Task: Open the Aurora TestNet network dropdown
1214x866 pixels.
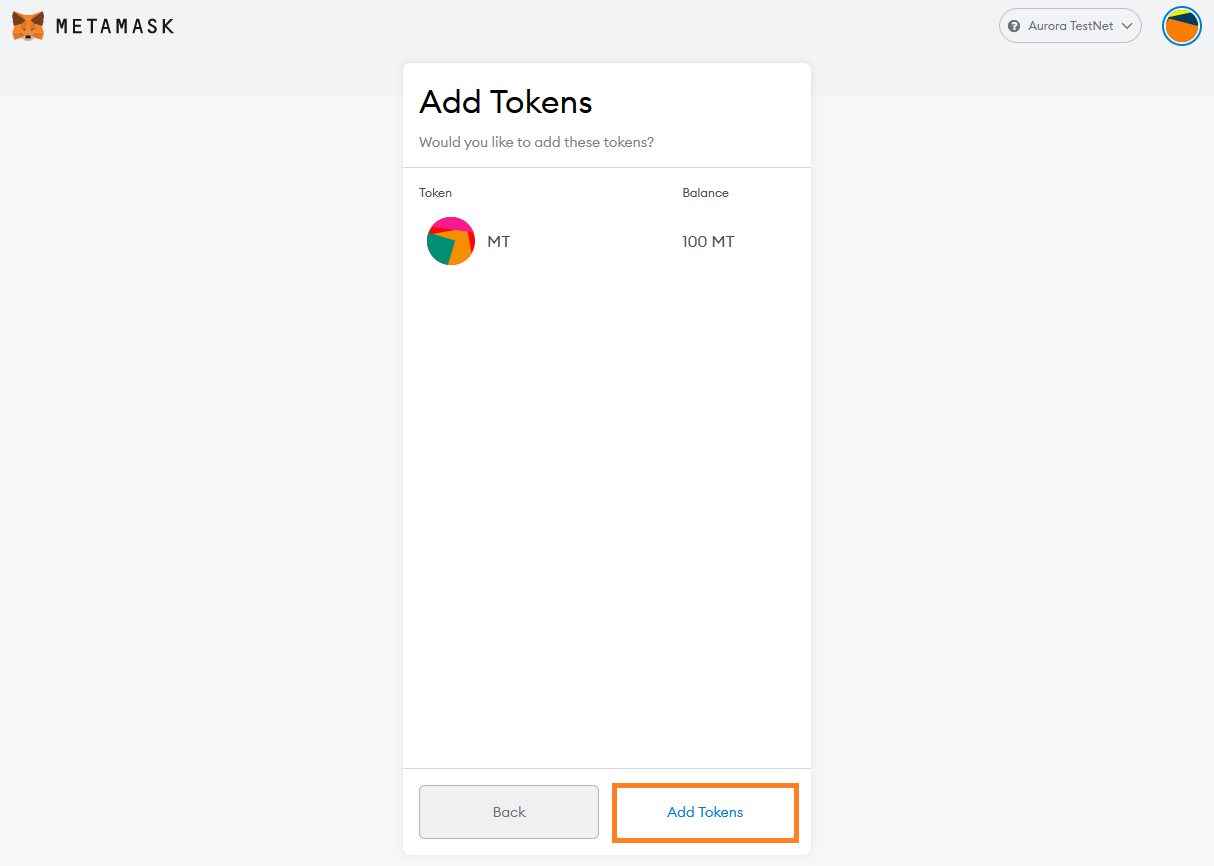Action: 1070,26
